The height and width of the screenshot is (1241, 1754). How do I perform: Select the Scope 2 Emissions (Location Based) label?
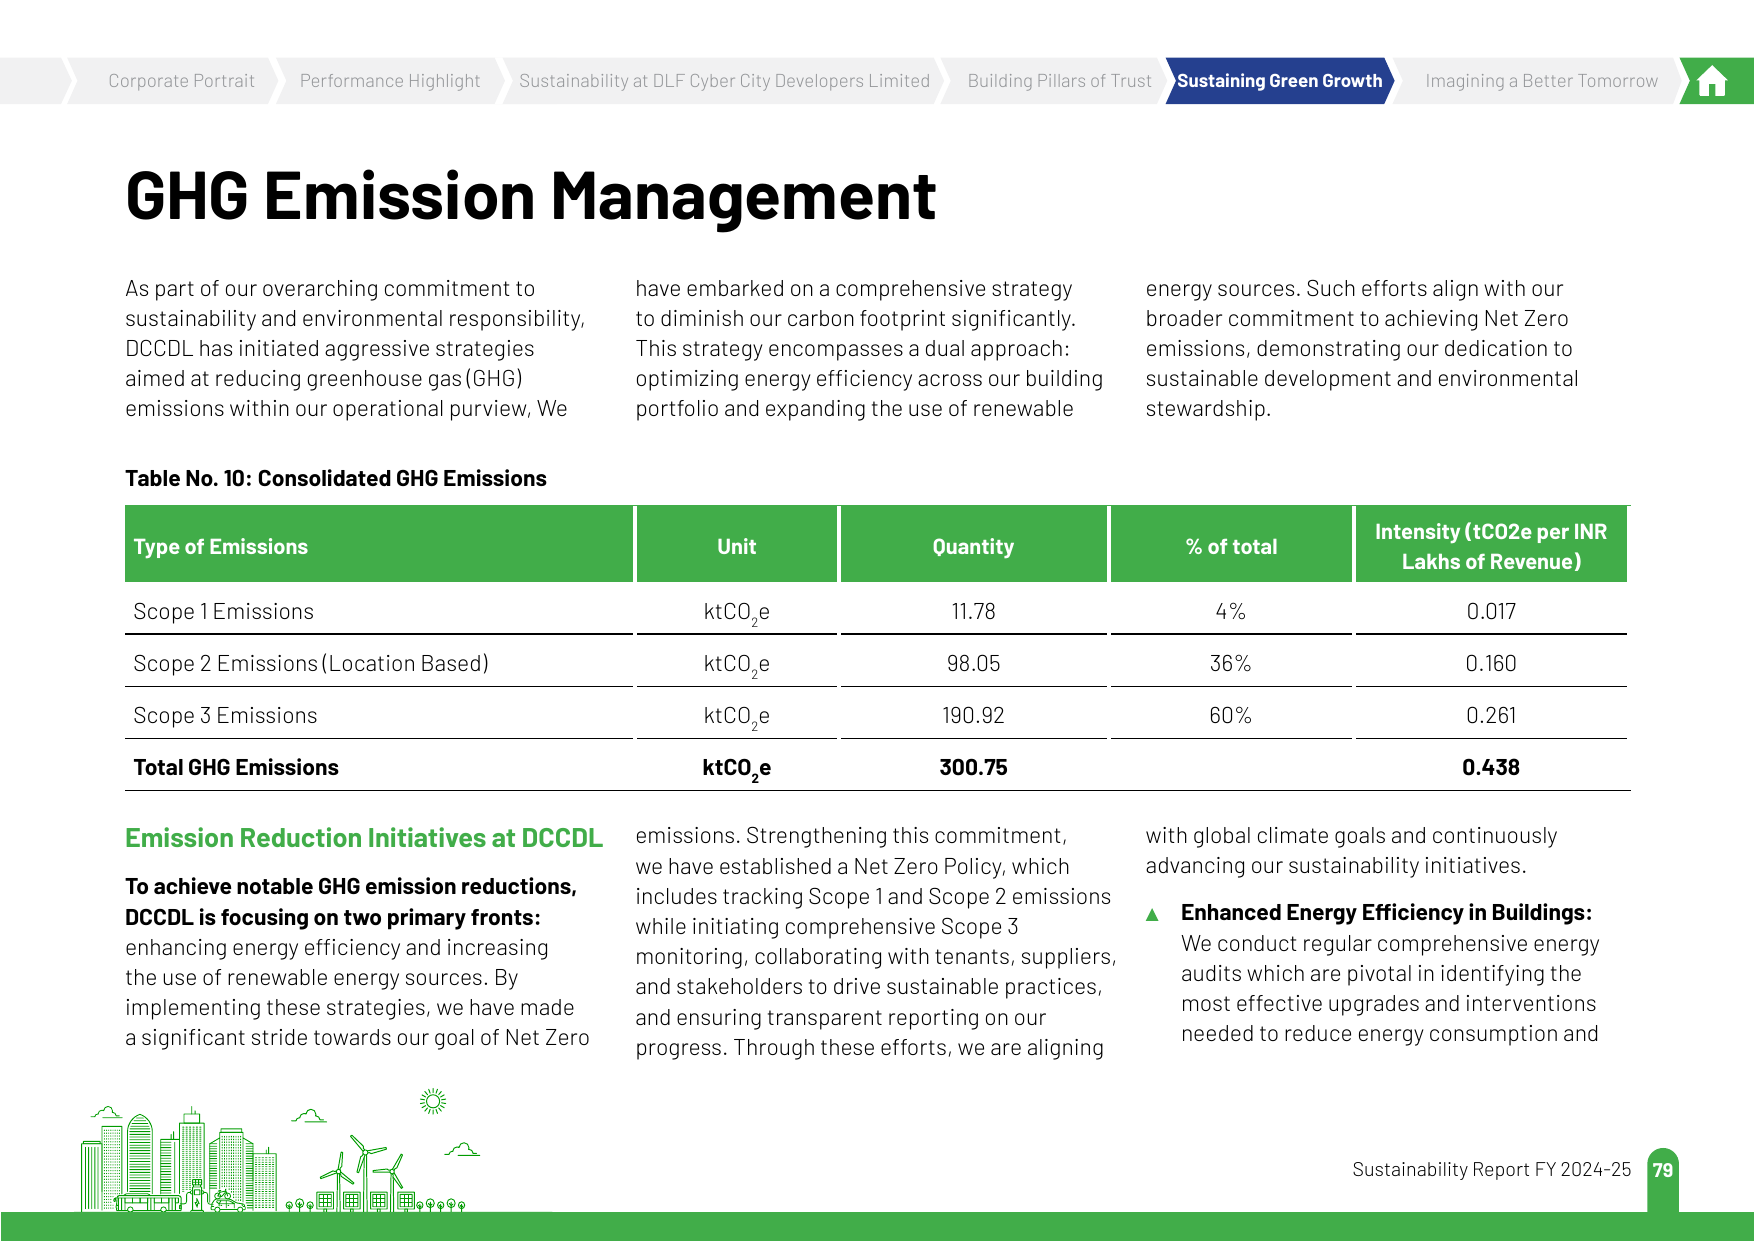tap(311, 663)
